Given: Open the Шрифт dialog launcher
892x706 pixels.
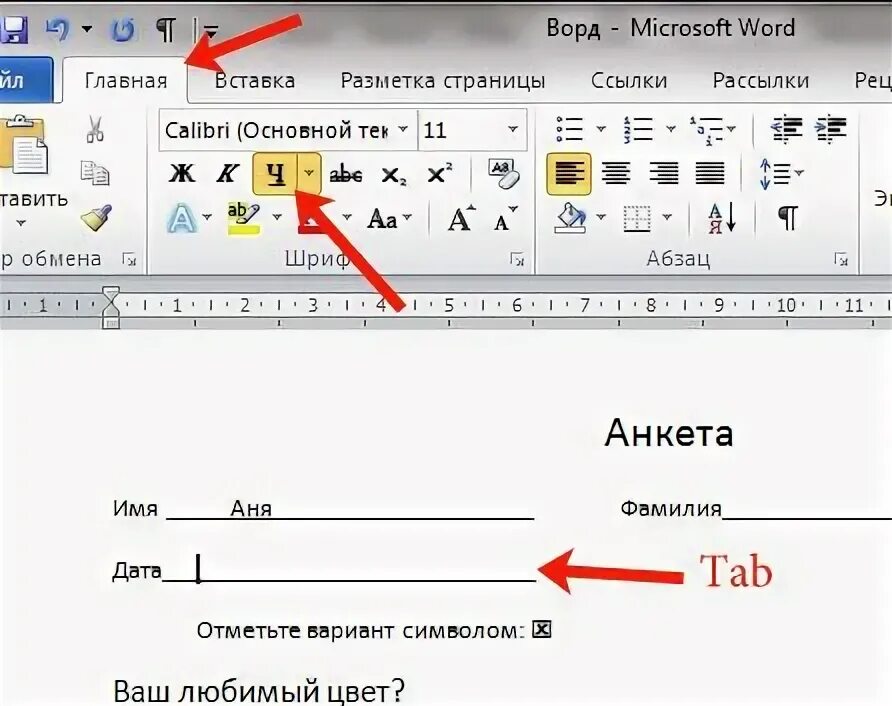Looking at the screenshot, I should 517,260.
